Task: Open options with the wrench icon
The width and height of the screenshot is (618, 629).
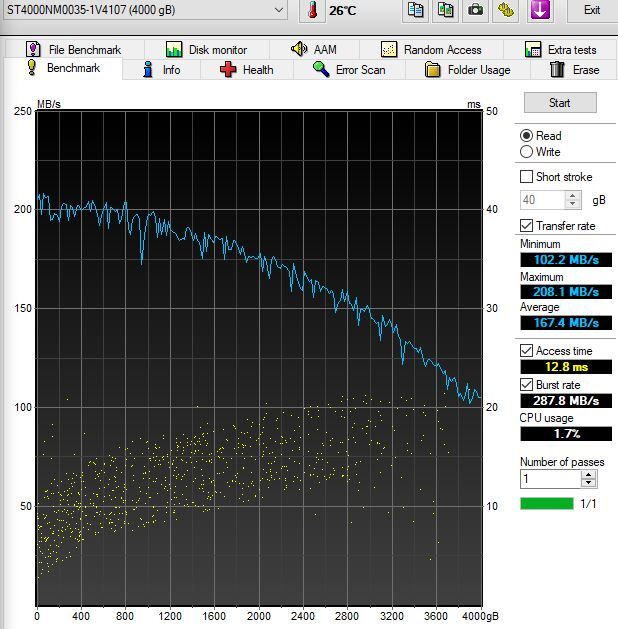Action: tap(507, 10)
